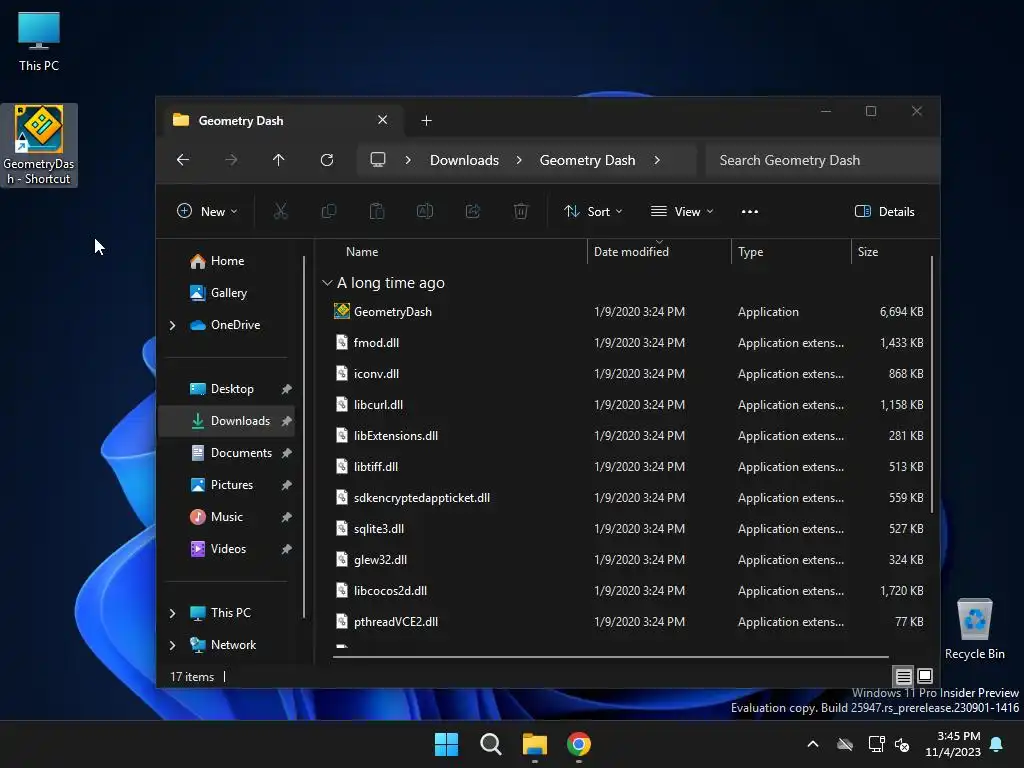This screenshot has width=1024, height=768.
Task: Go forward with the right arrow
Action: click(x=231, y=160)
